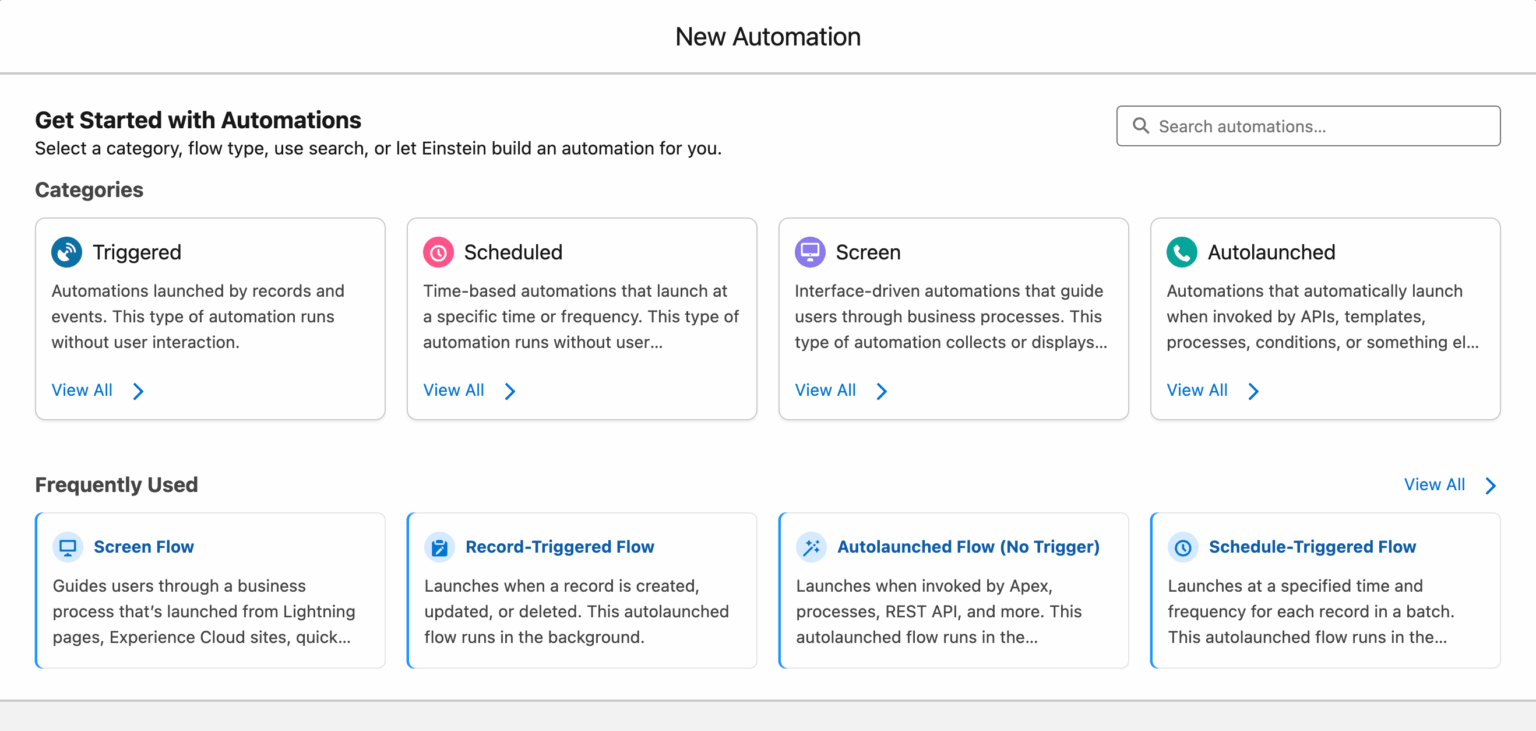Click the pink Scheduled clock icon
The image size is (1536, 731).
coord(438,252)
